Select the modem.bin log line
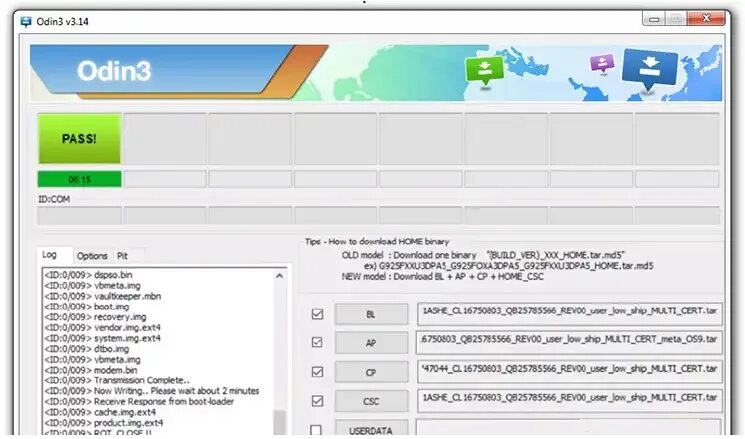745x439 pixels. (91, 370)
